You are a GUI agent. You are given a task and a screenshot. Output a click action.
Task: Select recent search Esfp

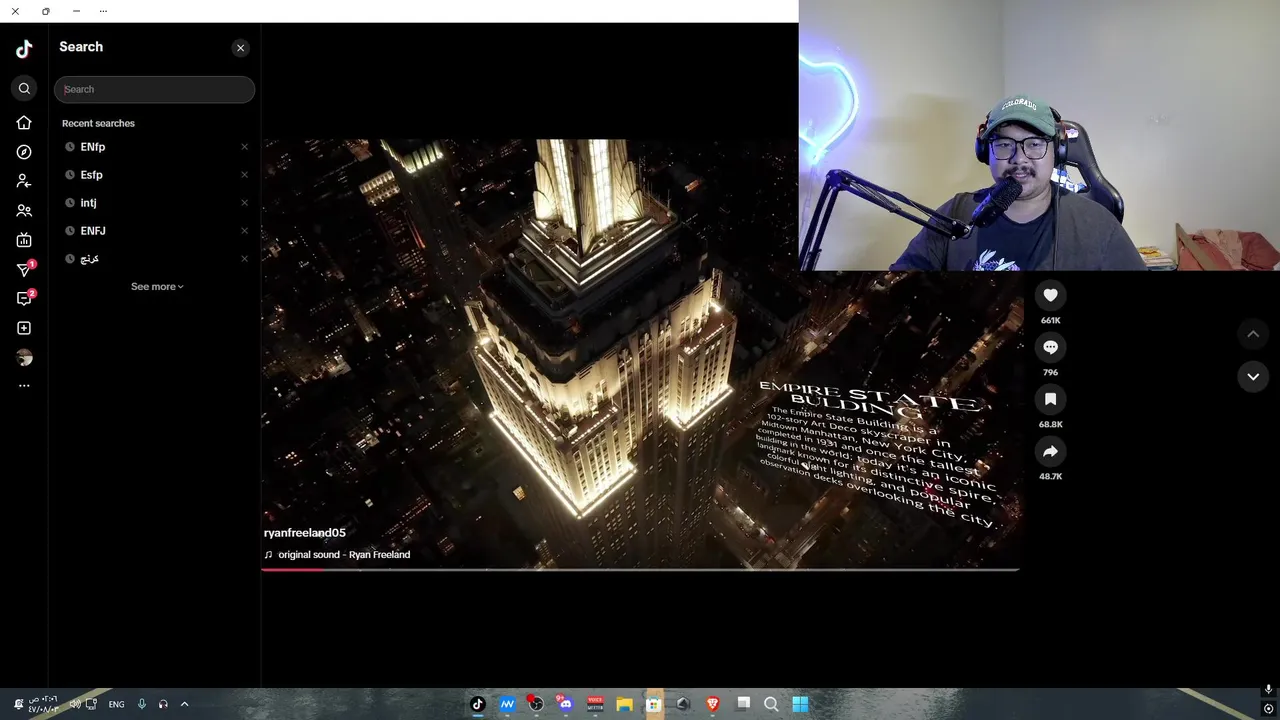pyautogui.click(x=91, y=175)
